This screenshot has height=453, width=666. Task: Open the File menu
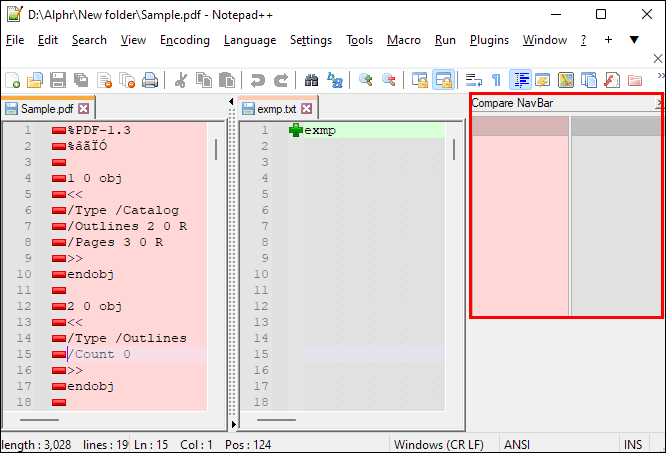pyautogui.click(x=15, y=40)
